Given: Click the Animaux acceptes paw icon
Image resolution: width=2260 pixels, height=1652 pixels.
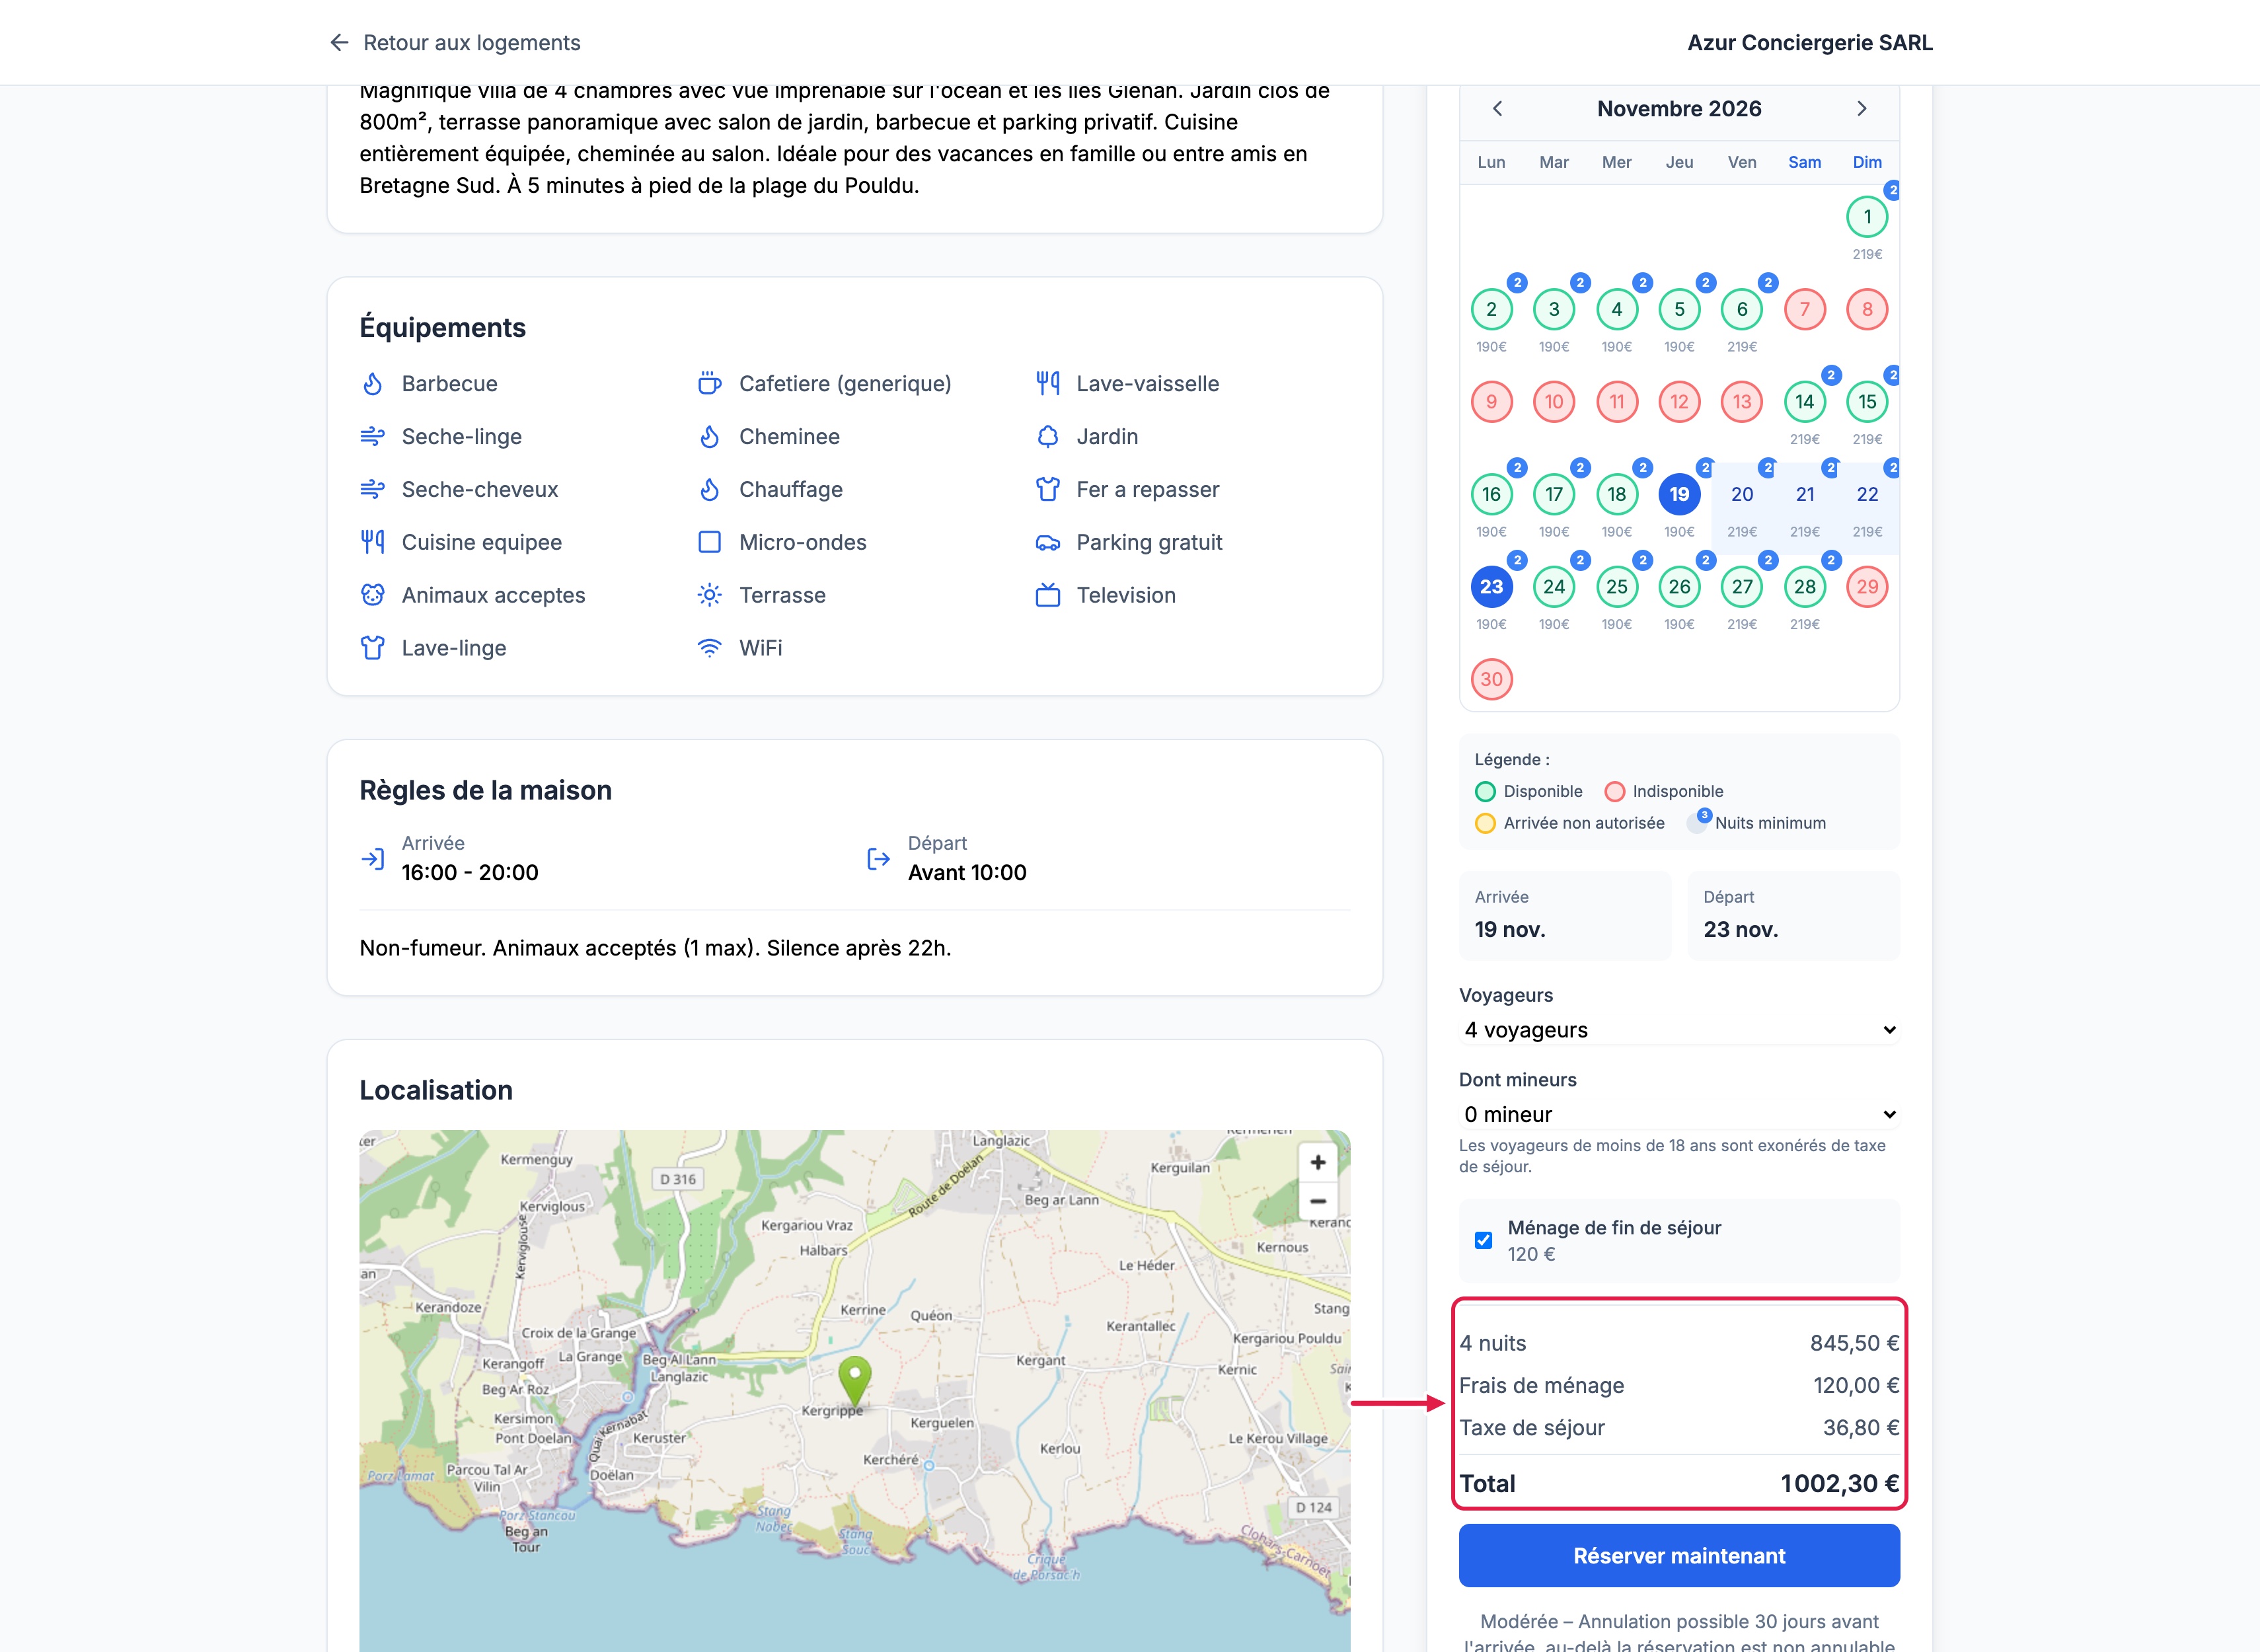Looking at the screenshot, I should (x=373, y=595).
